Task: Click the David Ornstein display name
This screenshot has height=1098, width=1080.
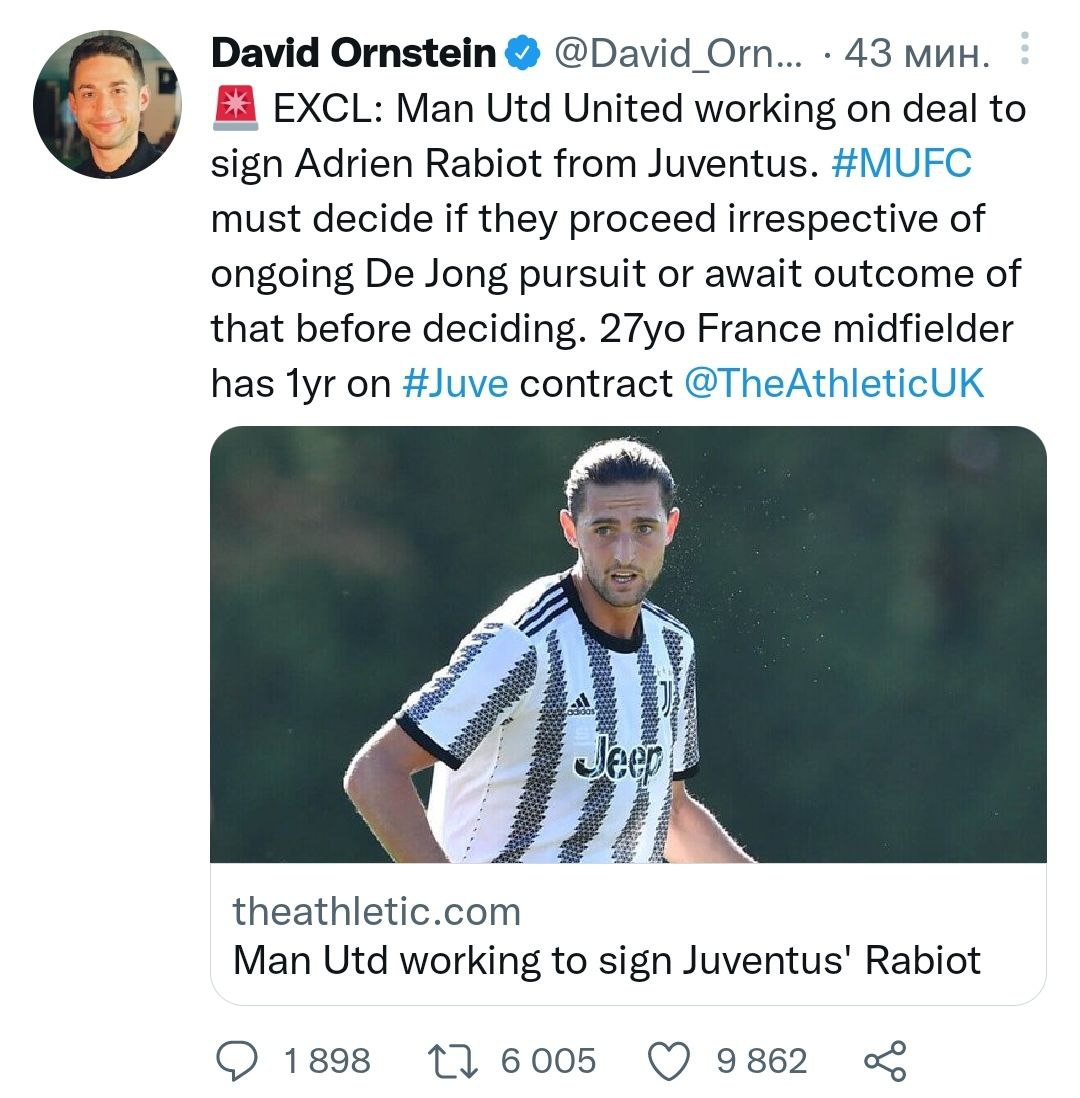Action: click(353, 54)
